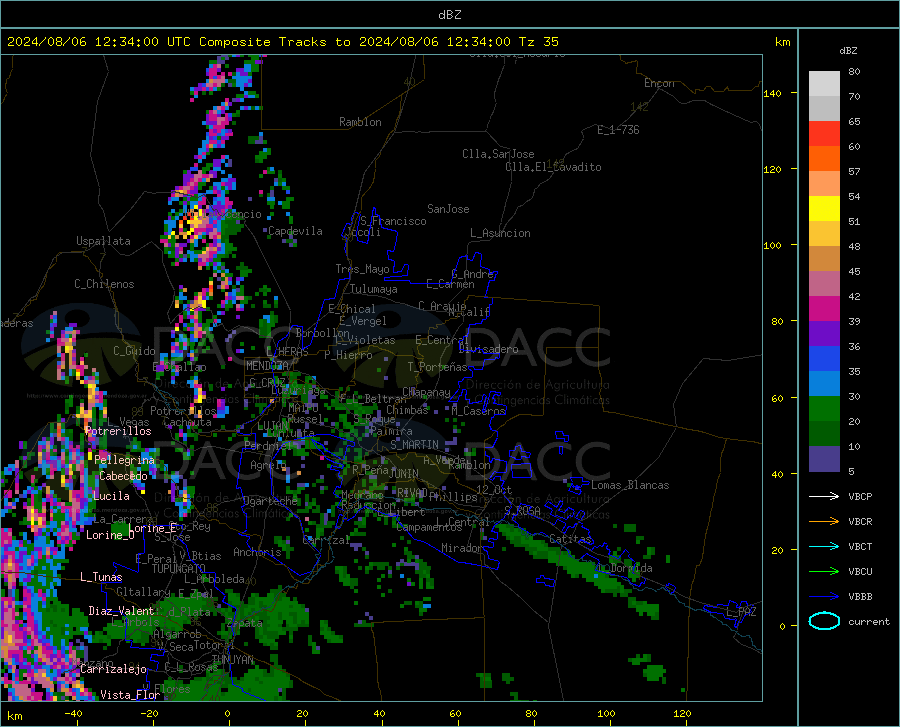
Task: Click the 'Uspallata' place label
Action: (x=103, y=241)
